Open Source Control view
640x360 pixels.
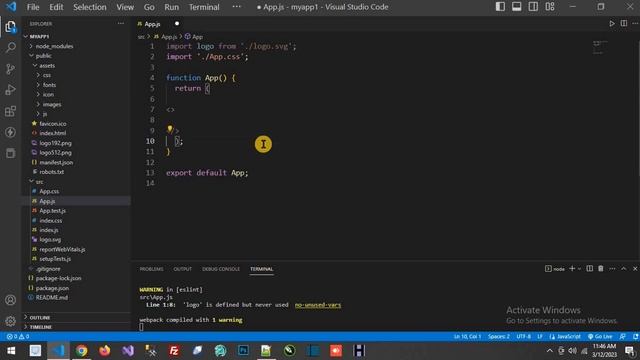[x=11, y=69]
